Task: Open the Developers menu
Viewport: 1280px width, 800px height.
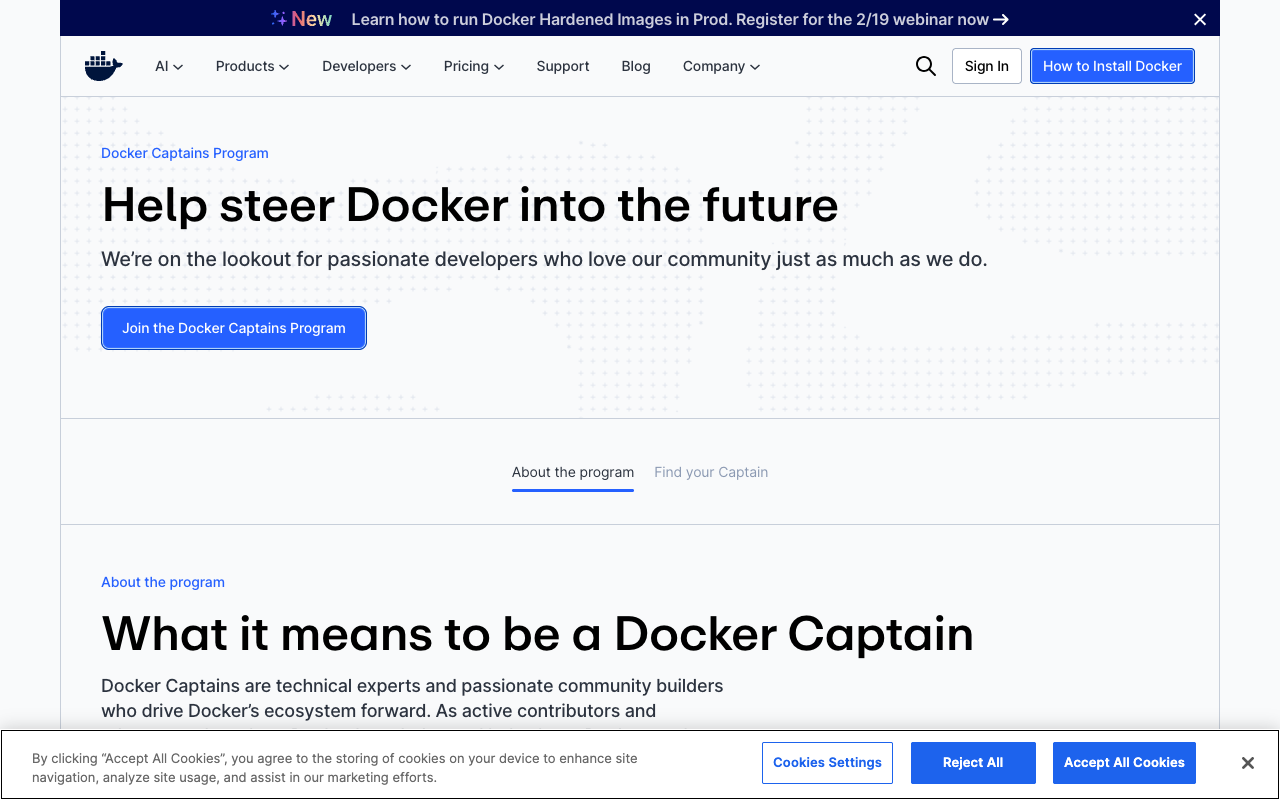Action: pos(366,66)
